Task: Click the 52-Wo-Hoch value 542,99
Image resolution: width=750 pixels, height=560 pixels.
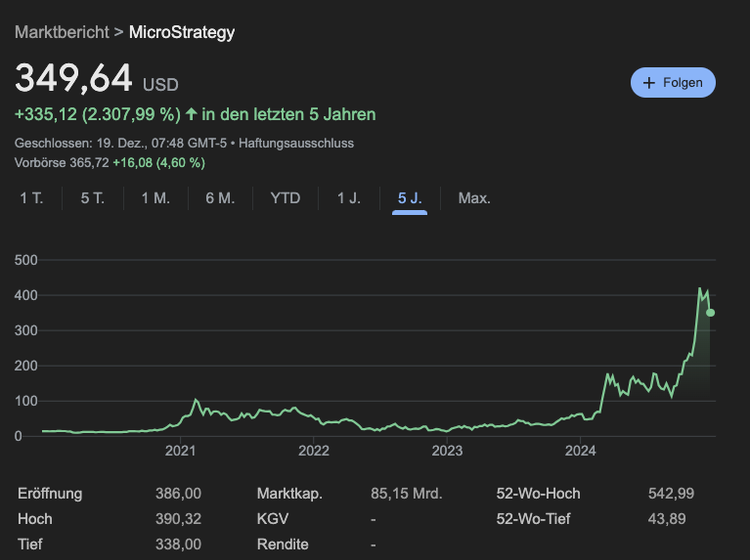Action: pos(671,493)
